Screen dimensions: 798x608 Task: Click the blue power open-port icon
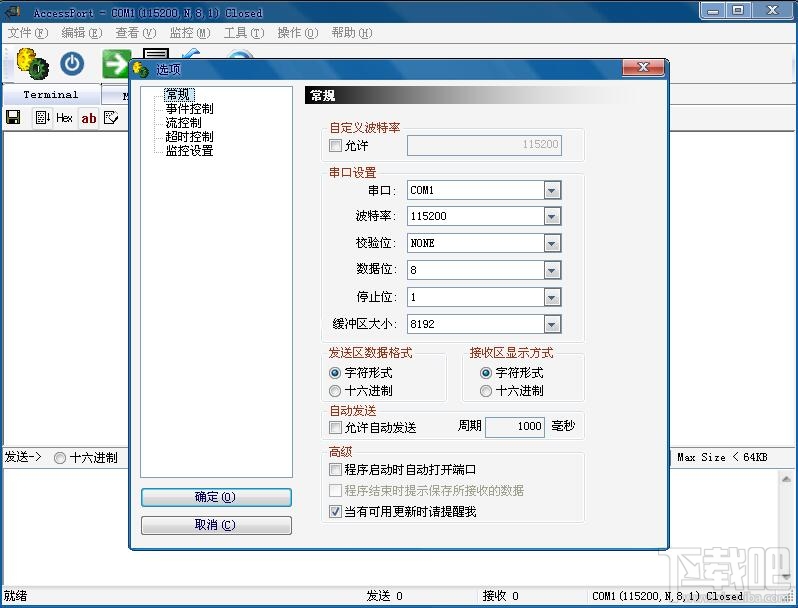tap(72, 64)
